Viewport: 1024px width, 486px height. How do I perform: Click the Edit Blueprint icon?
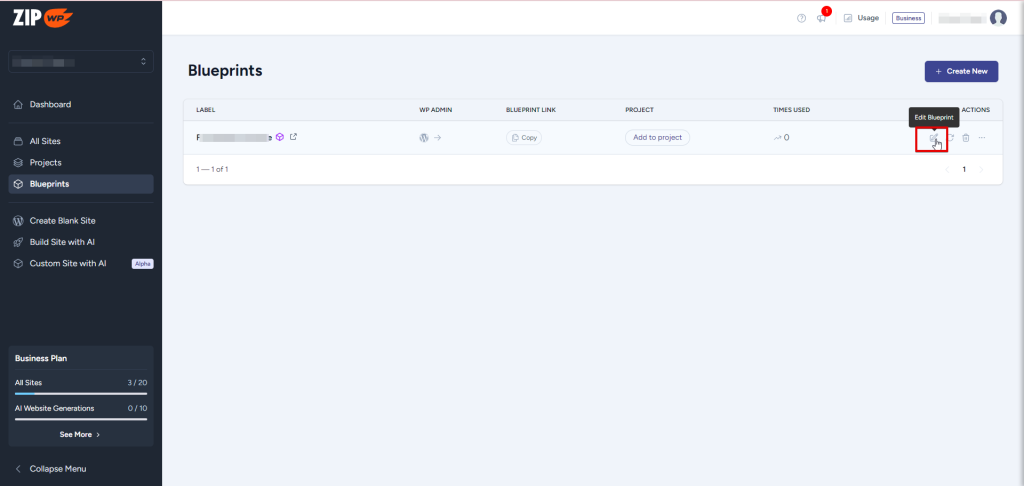[932, 138]
